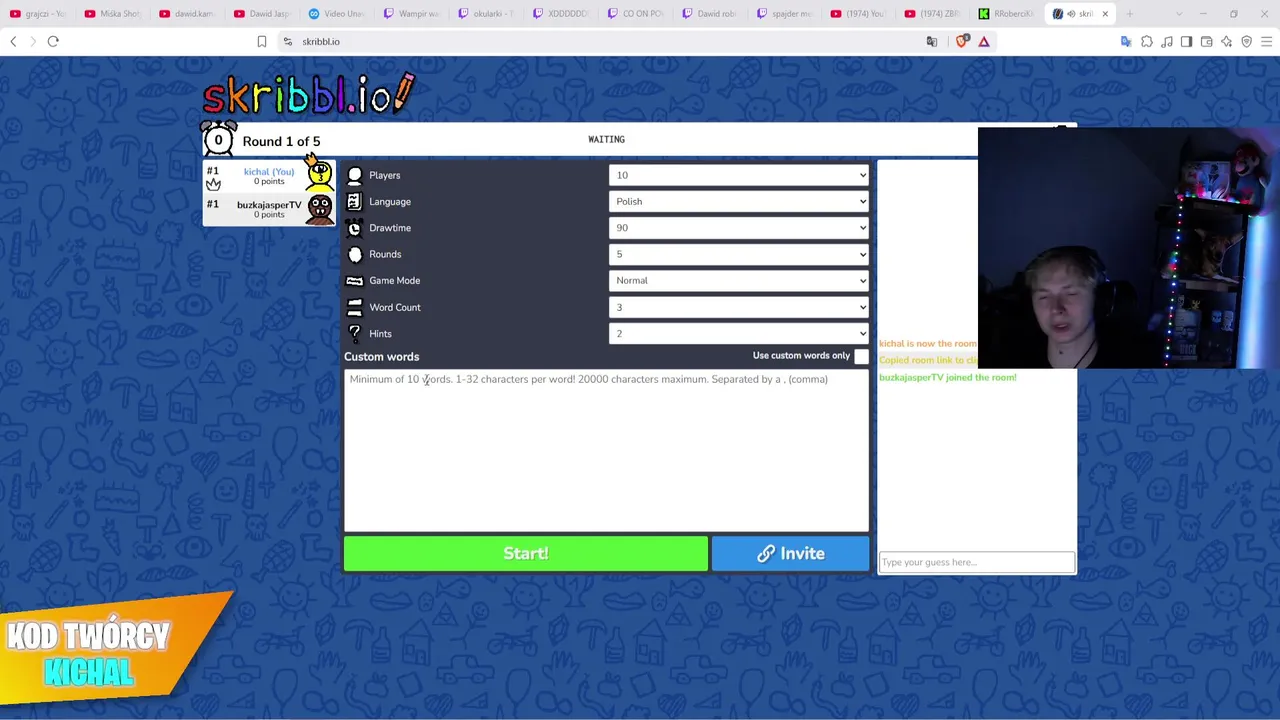Click the Custom words text area
The height and width of the screenshot is (720, 1280).
(x=606, y=449)
